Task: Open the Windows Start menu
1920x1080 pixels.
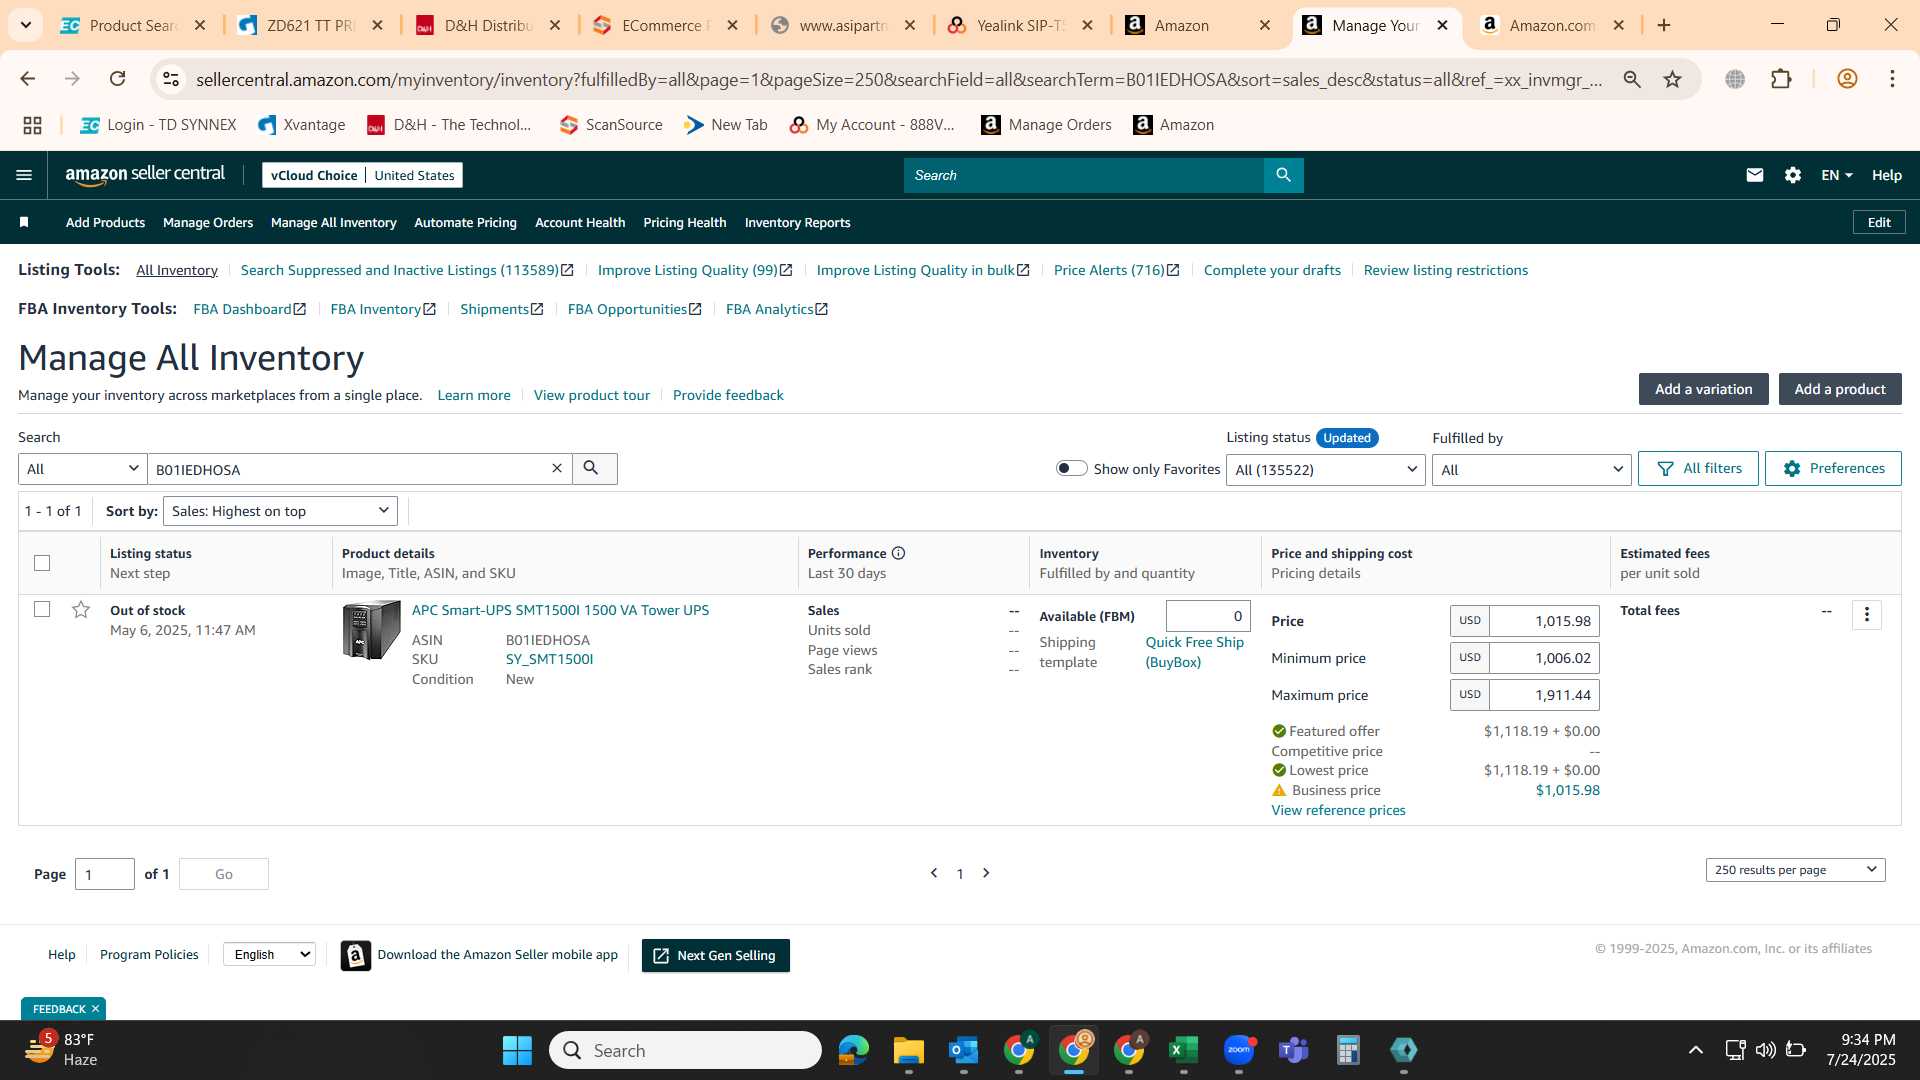Action: [517, 1050]
